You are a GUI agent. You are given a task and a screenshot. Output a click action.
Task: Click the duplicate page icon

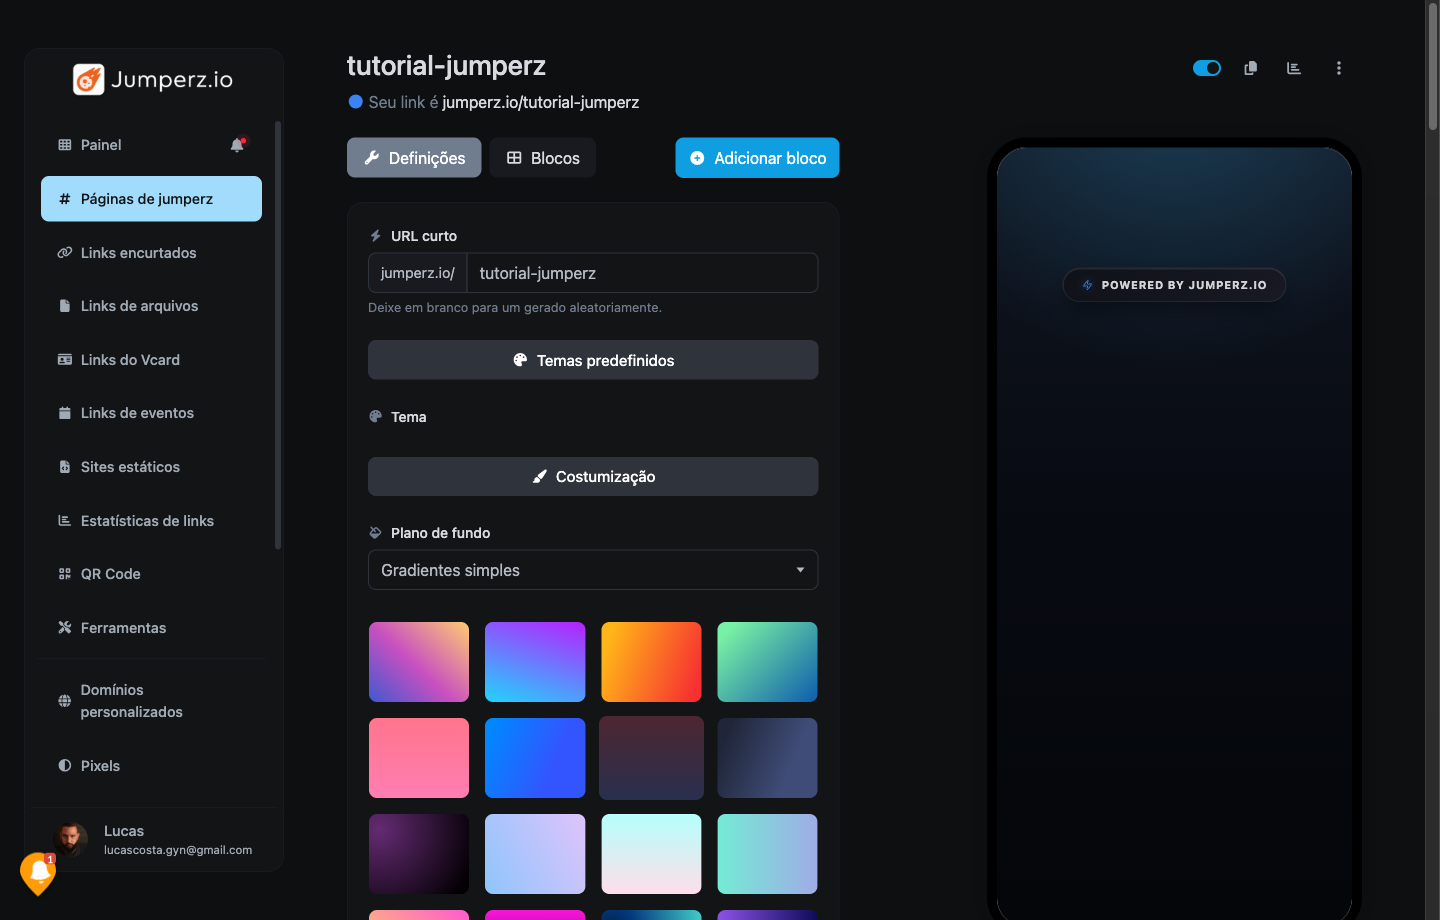pos(1250,68)
